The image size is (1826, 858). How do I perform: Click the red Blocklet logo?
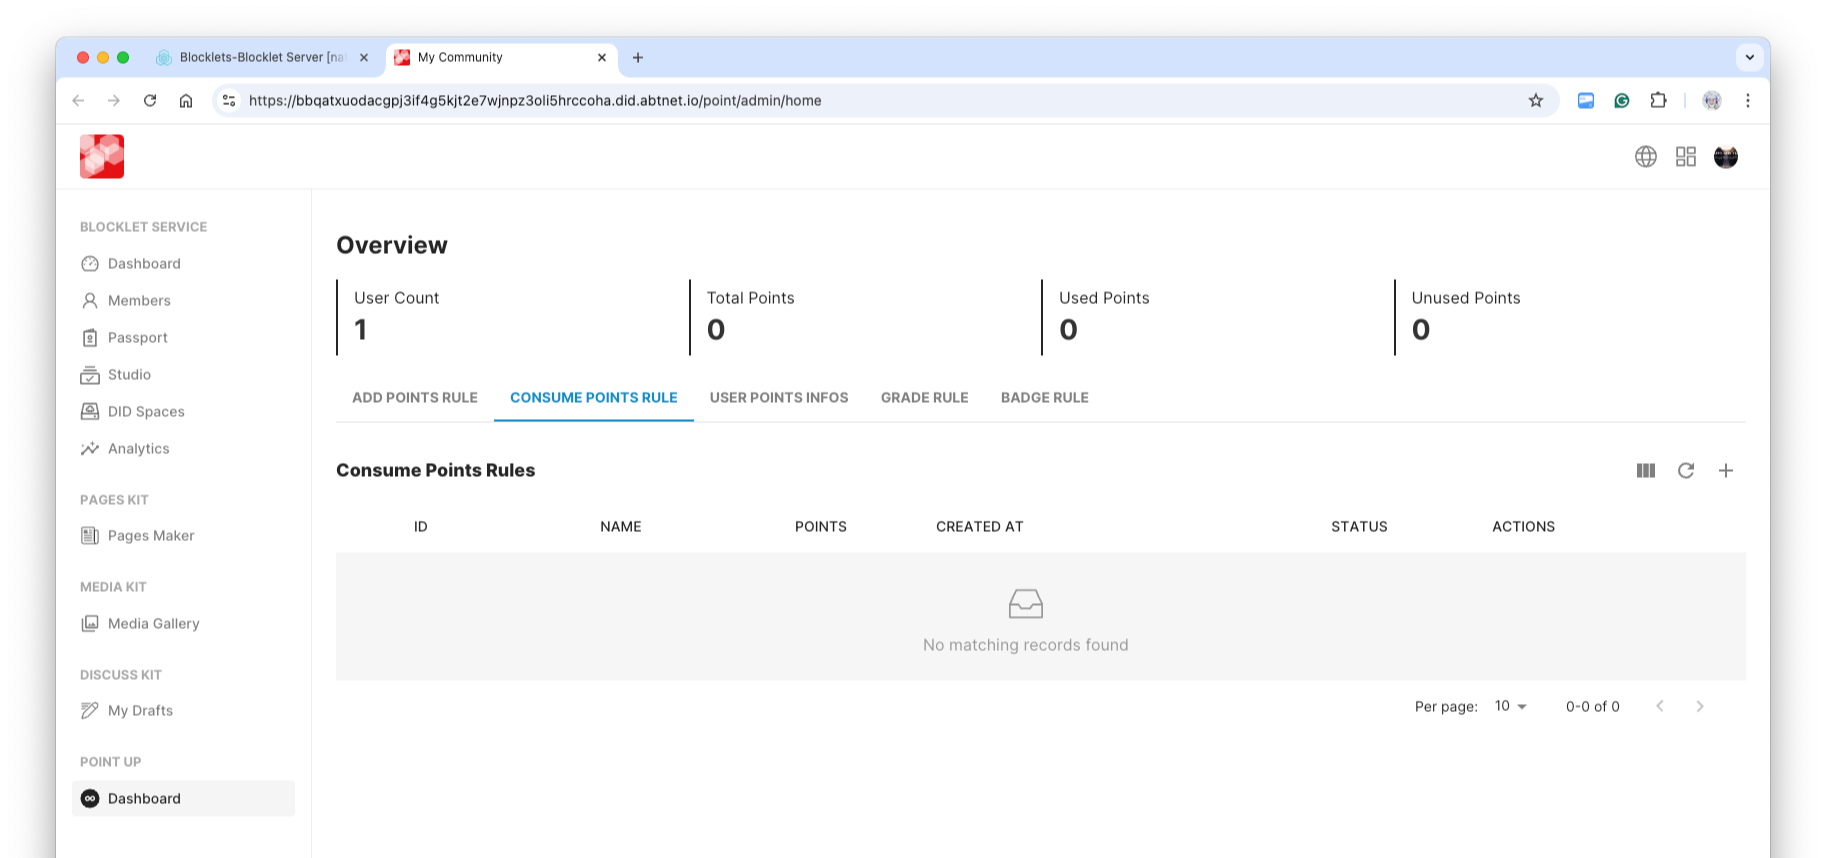[x=102, y=157]
